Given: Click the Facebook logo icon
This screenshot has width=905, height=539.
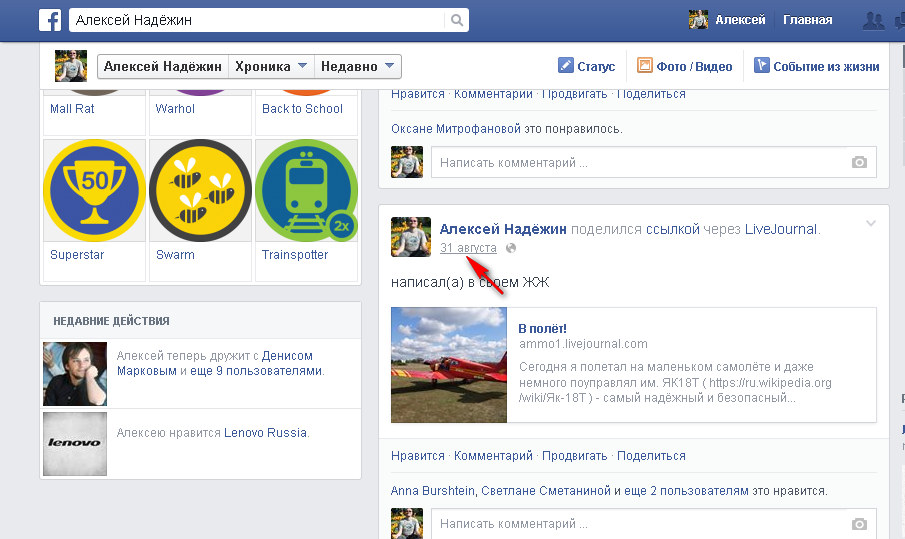Looking at the screenshot, I should (x=50, y=20).
